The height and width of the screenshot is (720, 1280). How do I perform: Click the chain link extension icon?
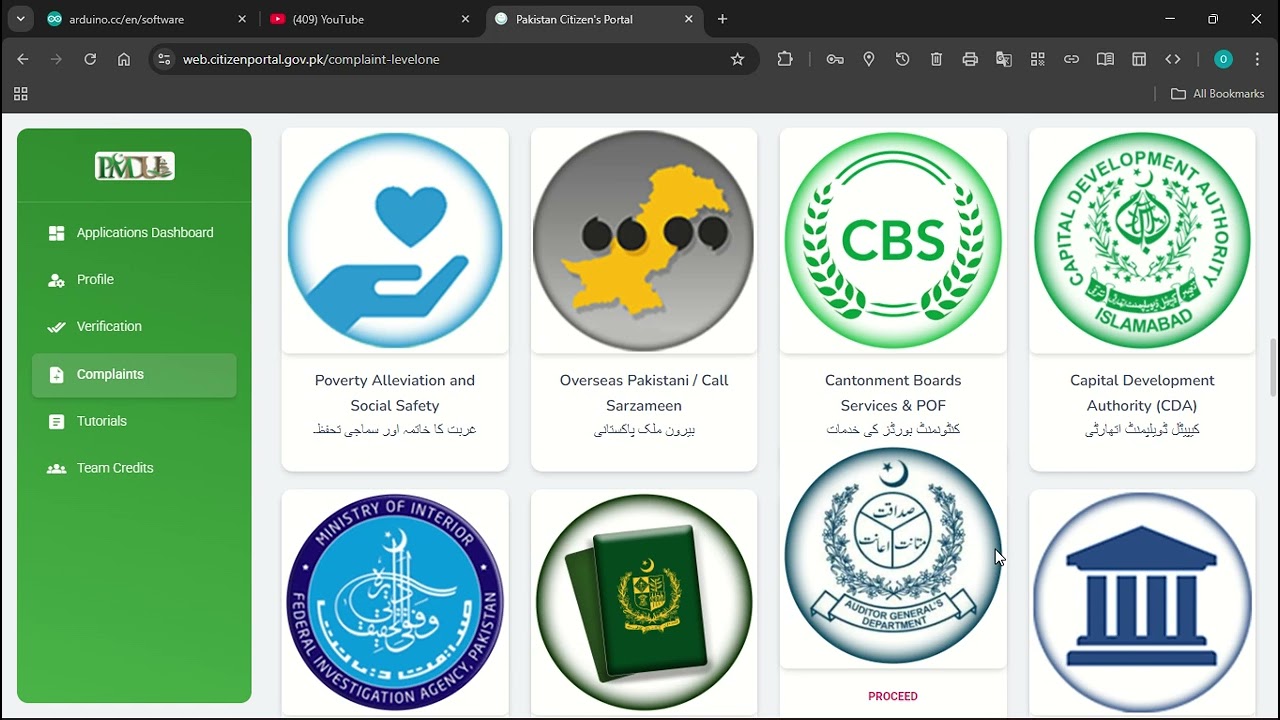click(1071, 59)
